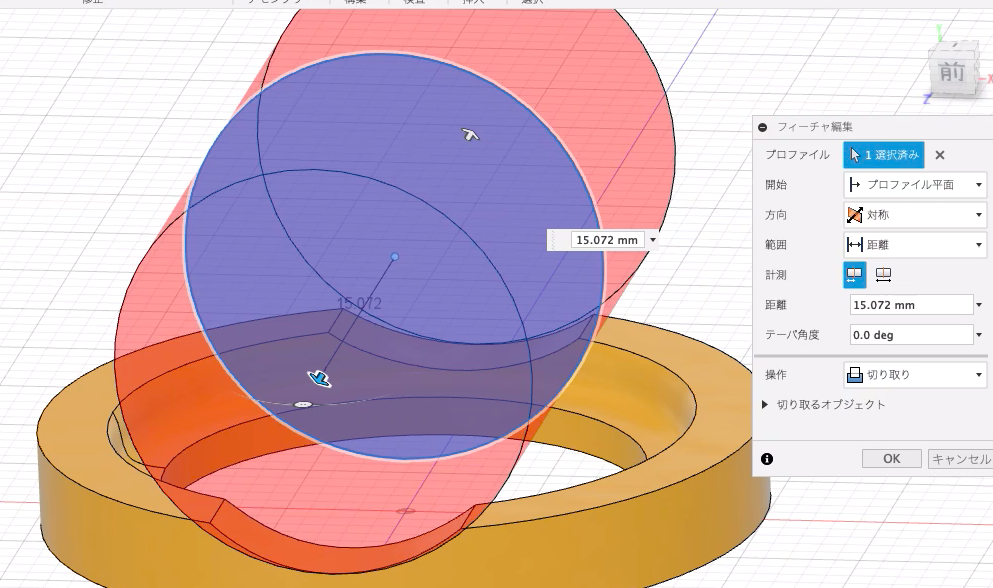Open the 方向 対称 dropdown
The width and height of the screenshot is (993, 588).
(916, 215)
